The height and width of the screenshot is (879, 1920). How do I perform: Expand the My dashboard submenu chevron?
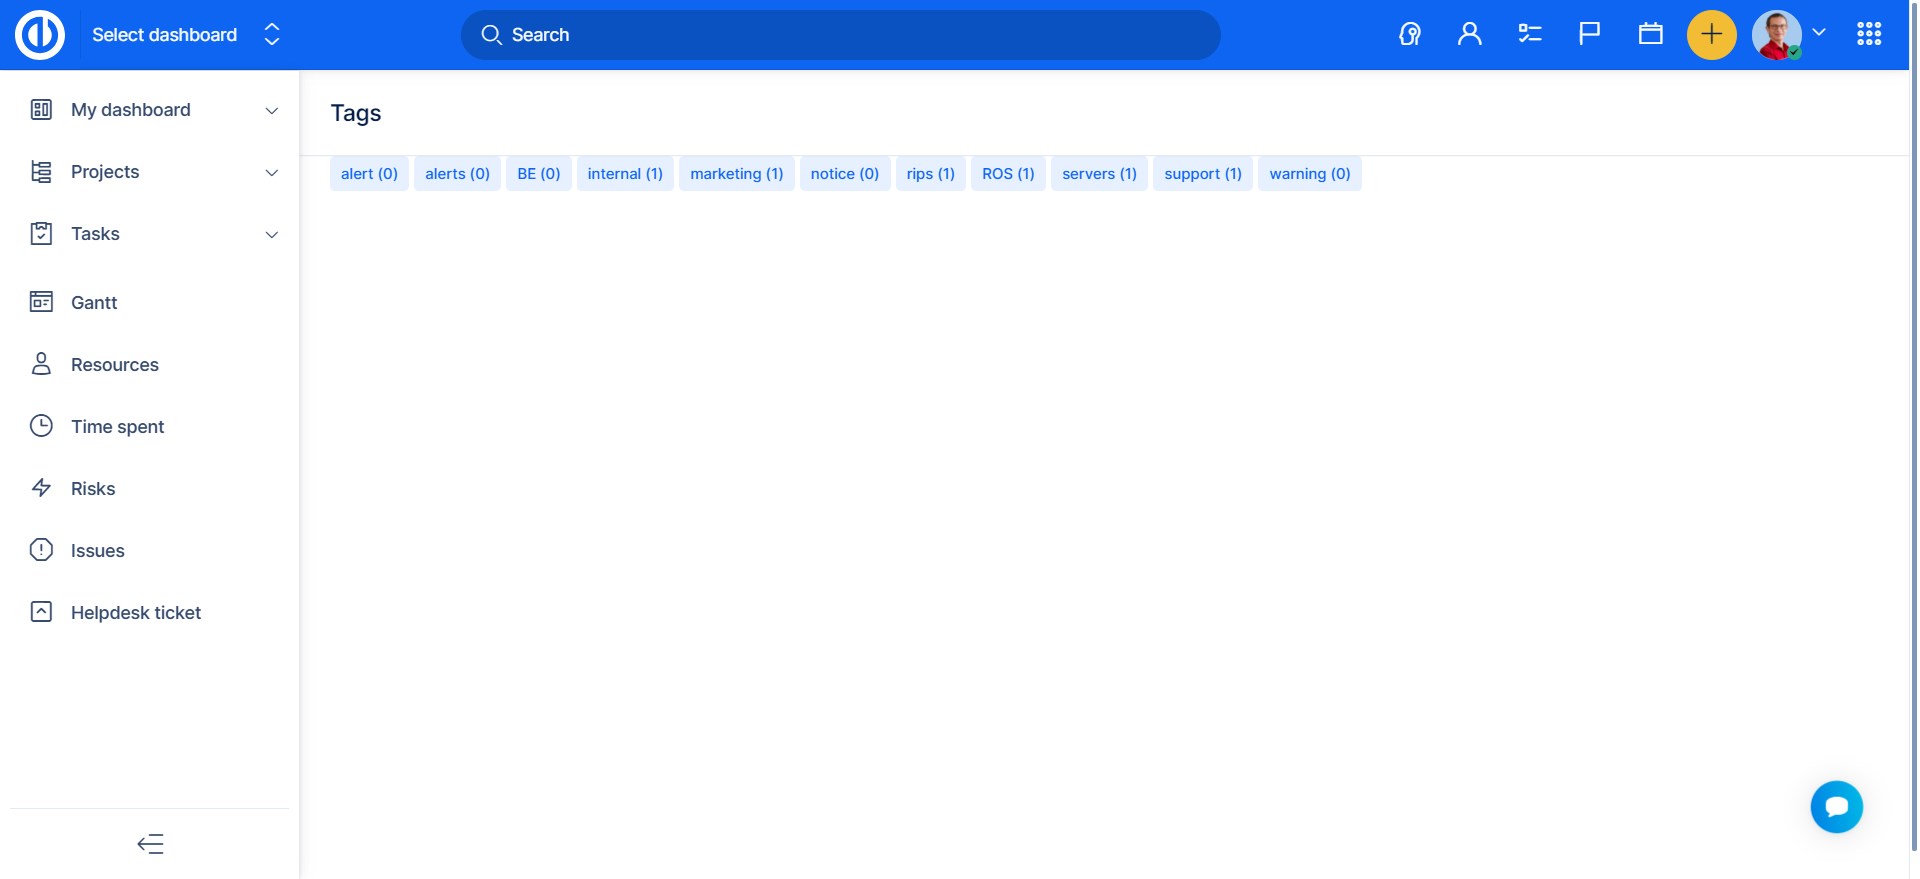coord(271,111)
